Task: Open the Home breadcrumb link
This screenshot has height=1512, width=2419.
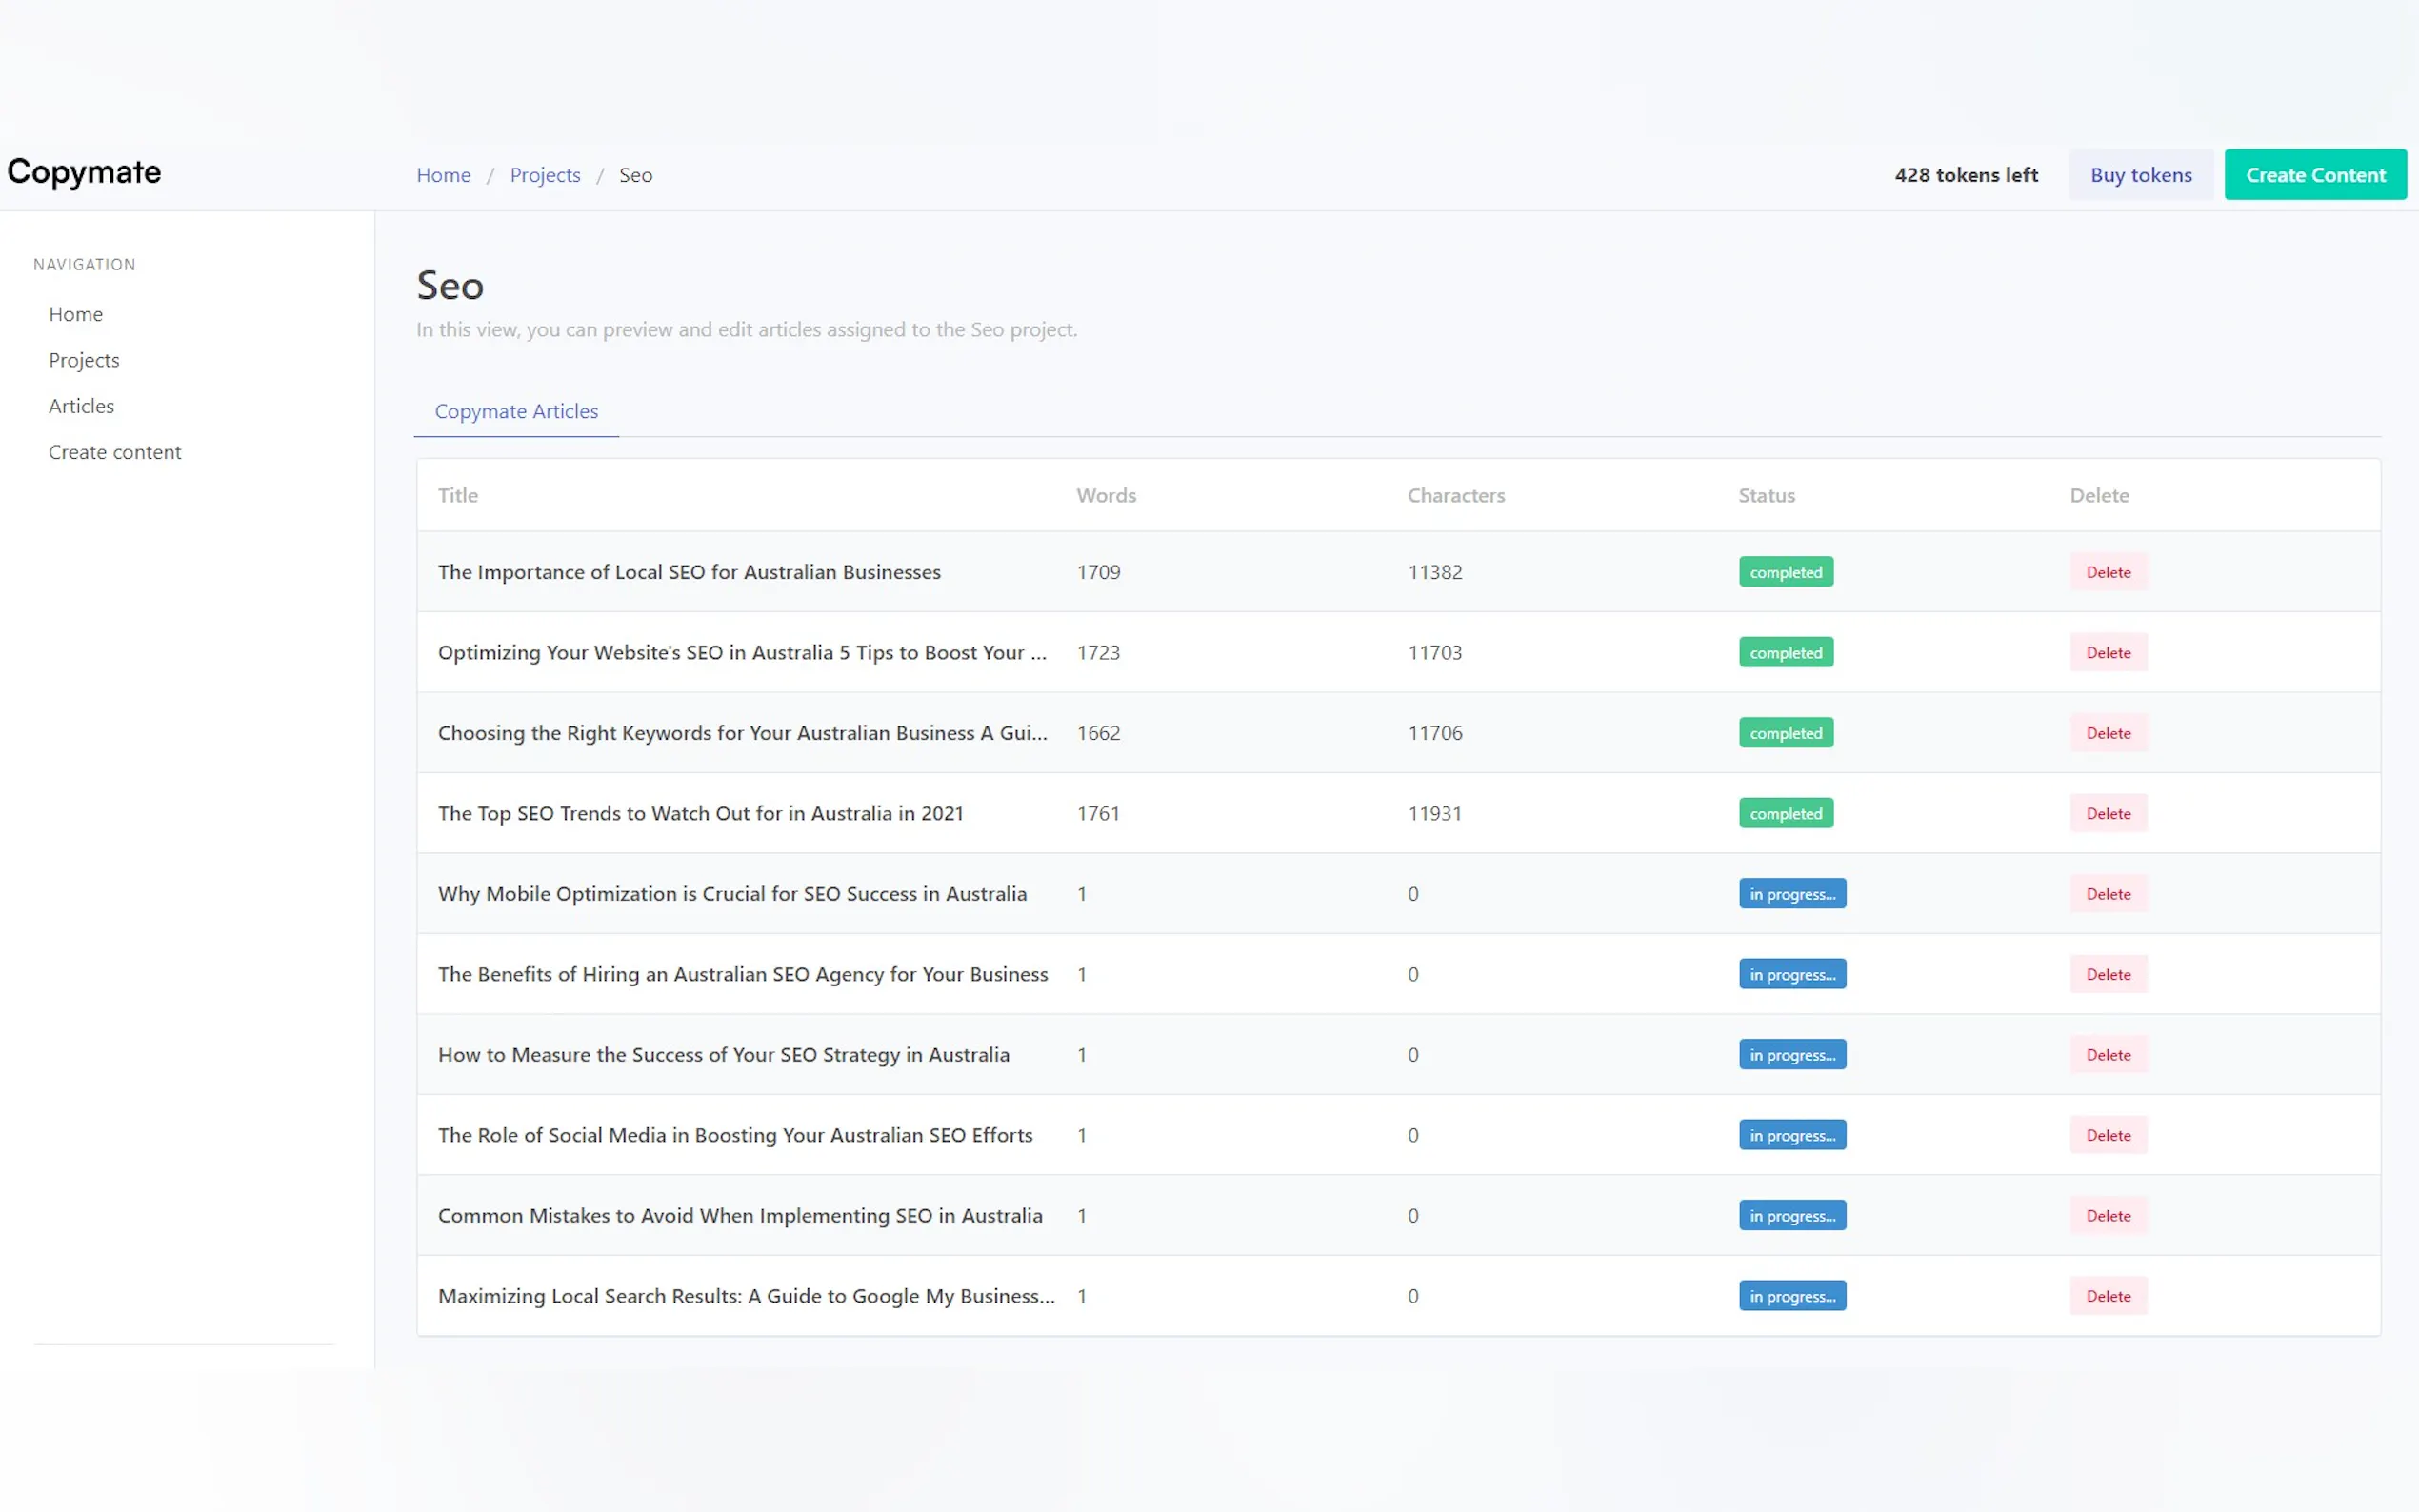Action: pyautogui.click(x=443, y=175)
